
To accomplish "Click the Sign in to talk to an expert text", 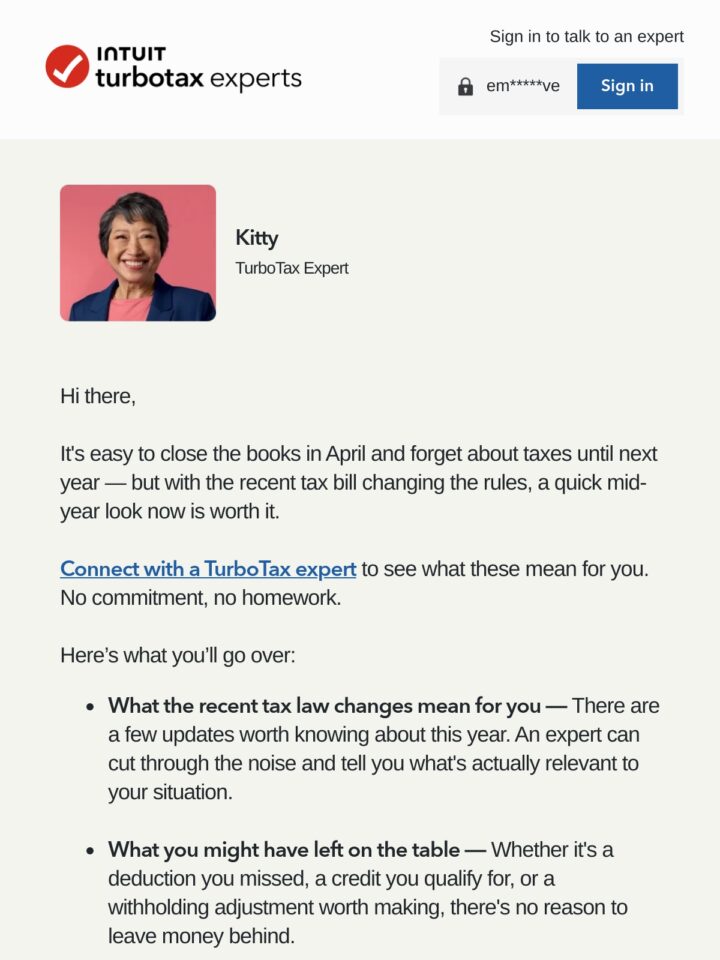I will point(587,37).
